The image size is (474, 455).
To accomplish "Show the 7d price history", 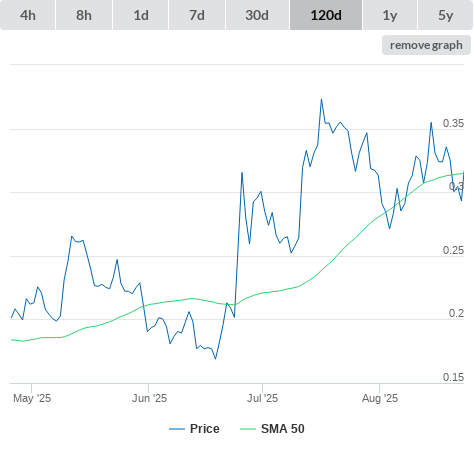I will tap(197, 15).
